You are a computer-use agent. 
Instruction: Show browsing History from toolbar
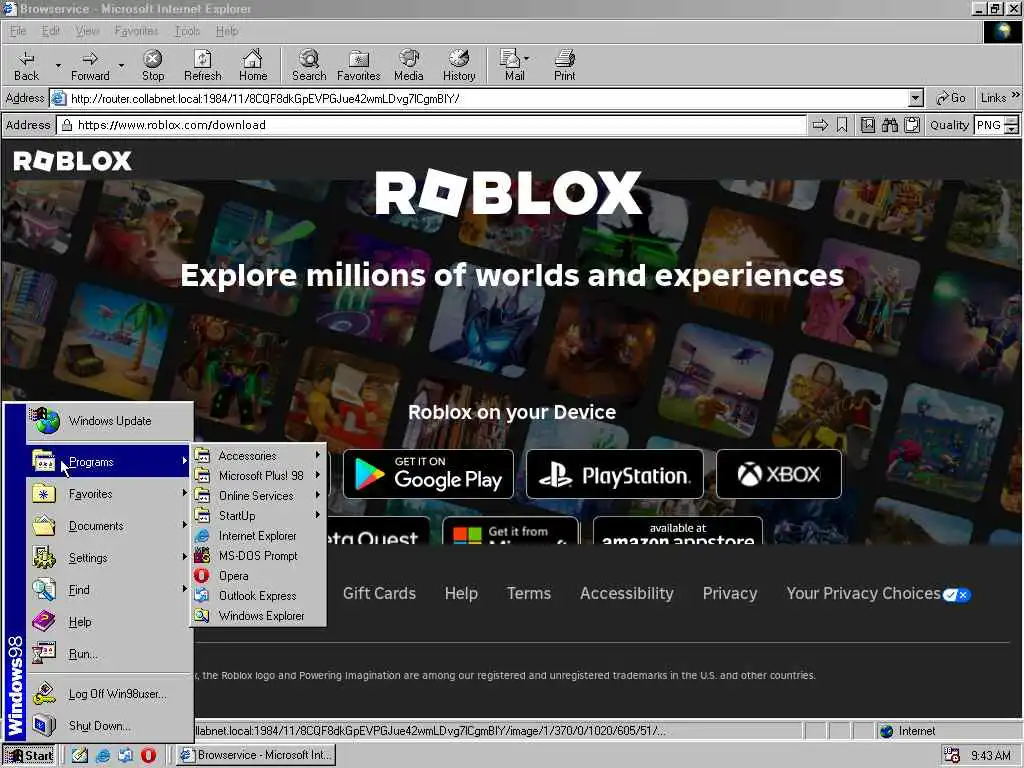[x=459, y=65]
